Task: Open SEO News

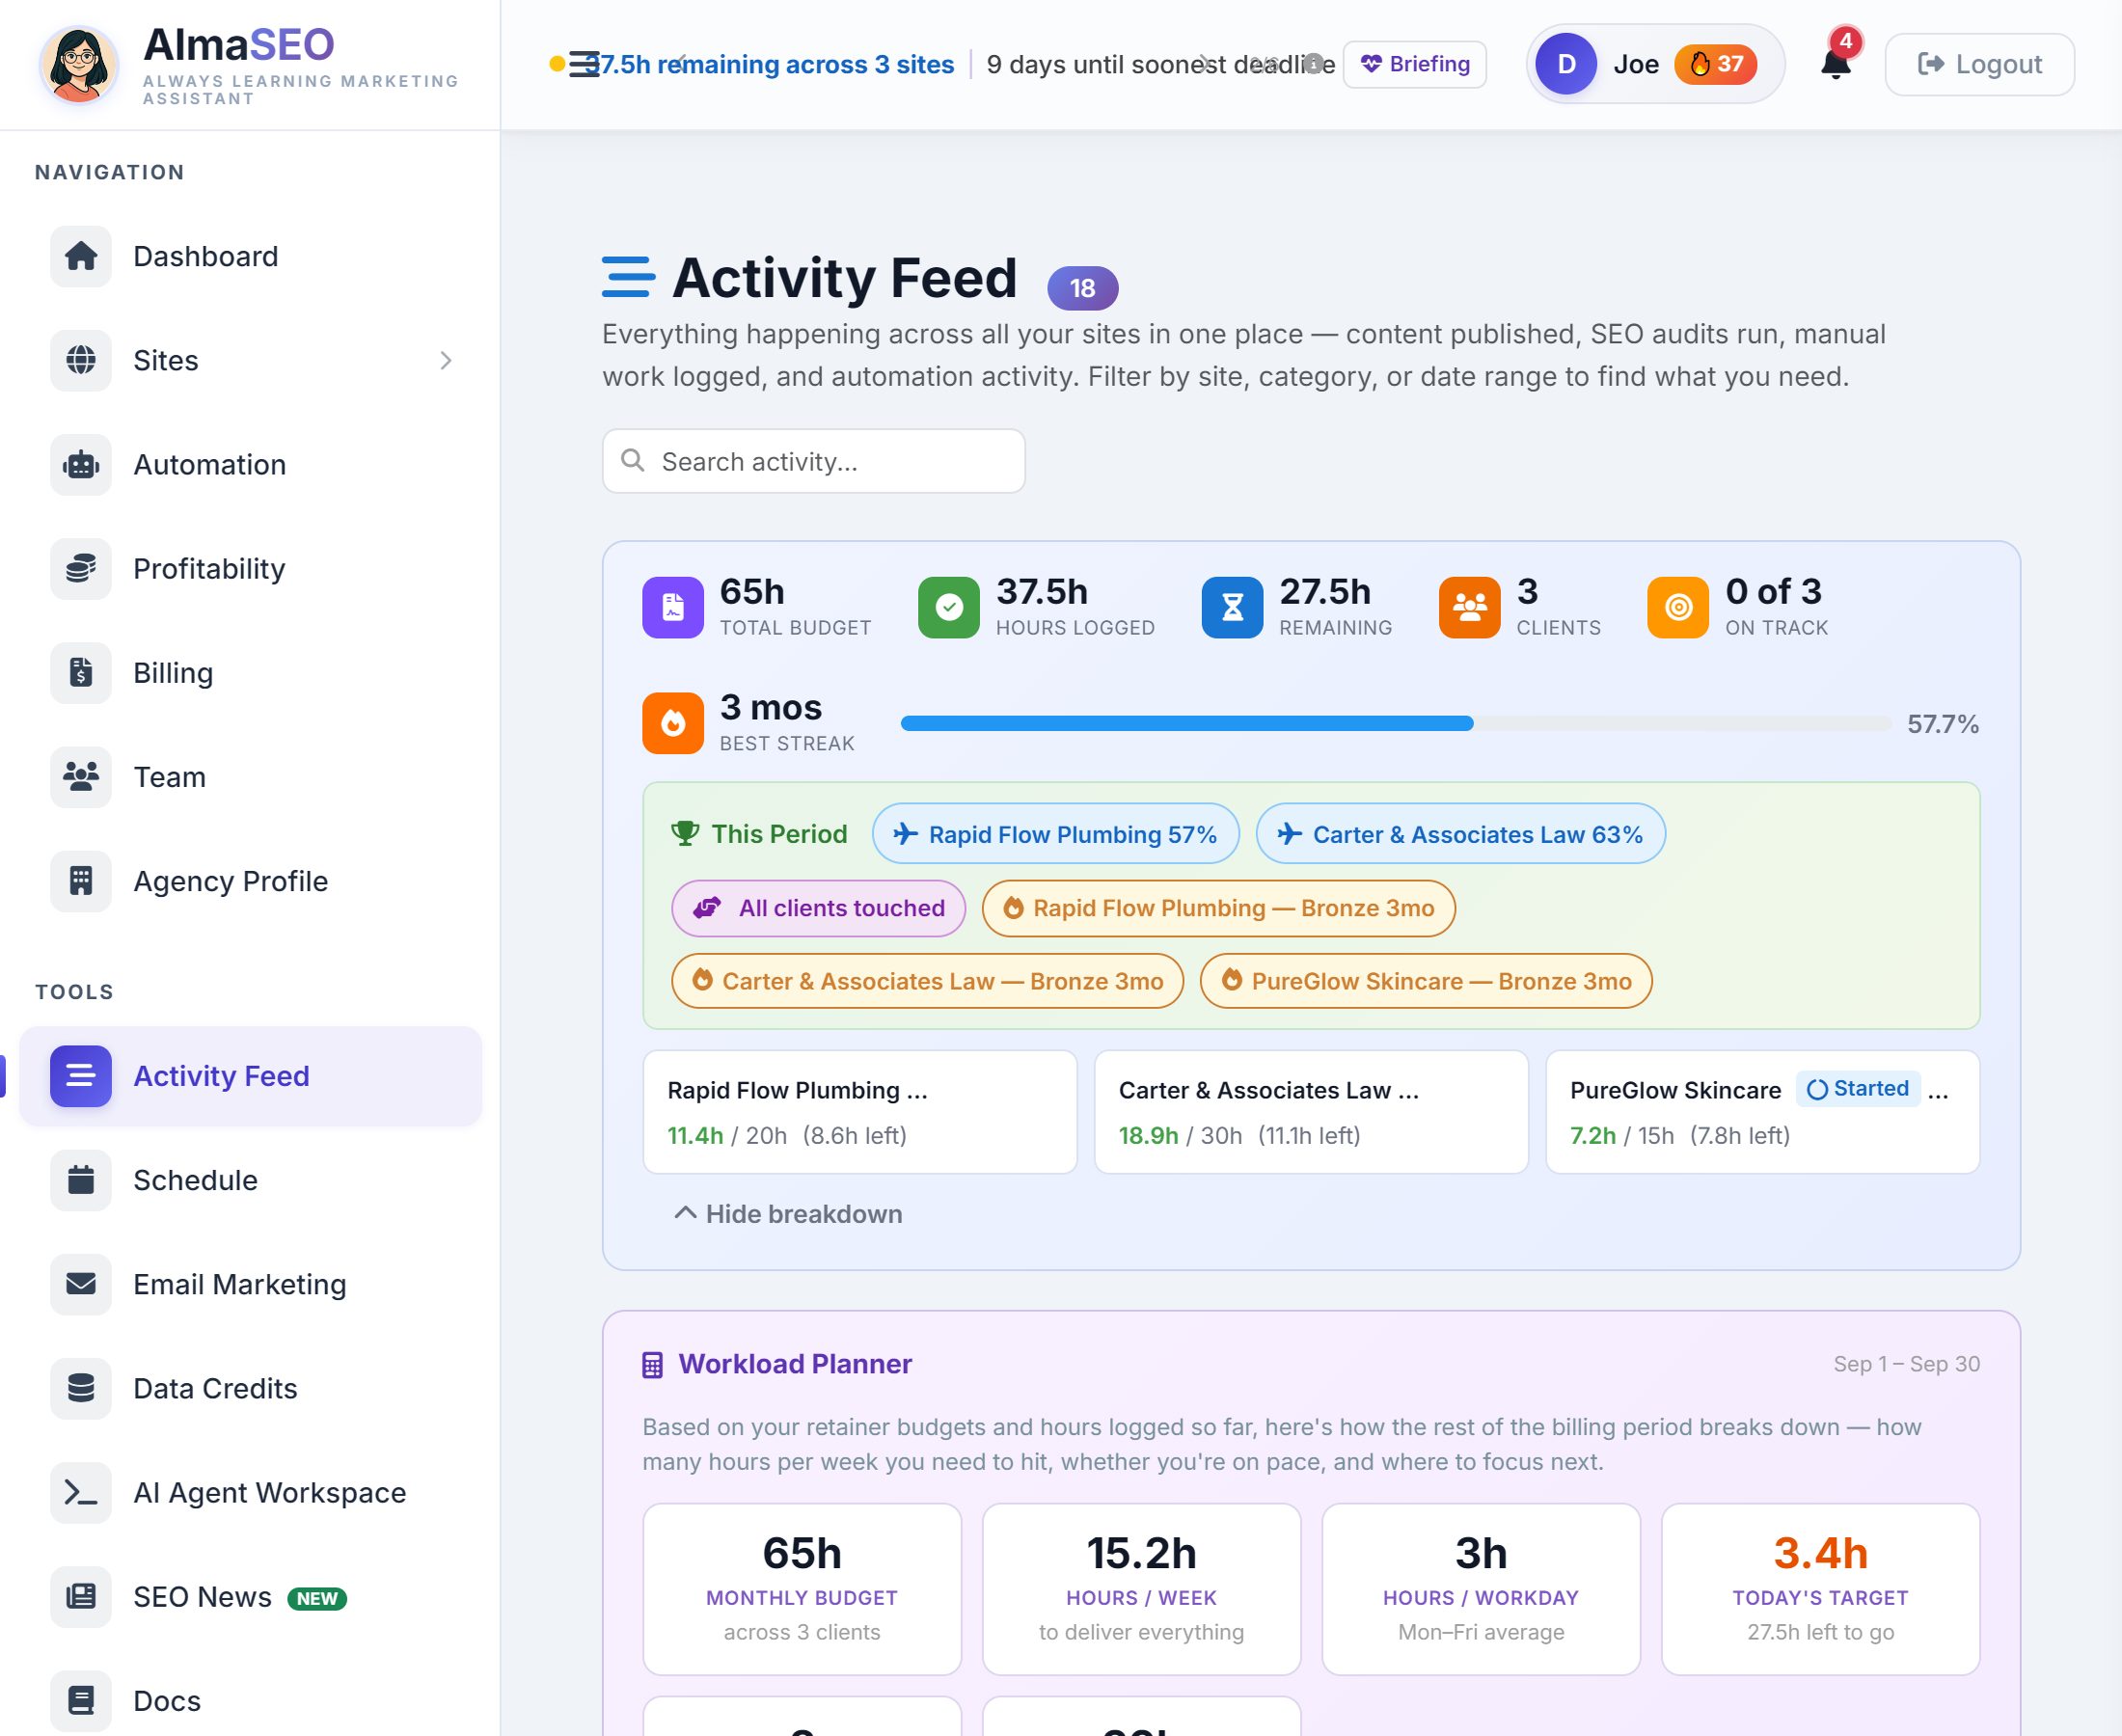Action: tap(251, 1597)
